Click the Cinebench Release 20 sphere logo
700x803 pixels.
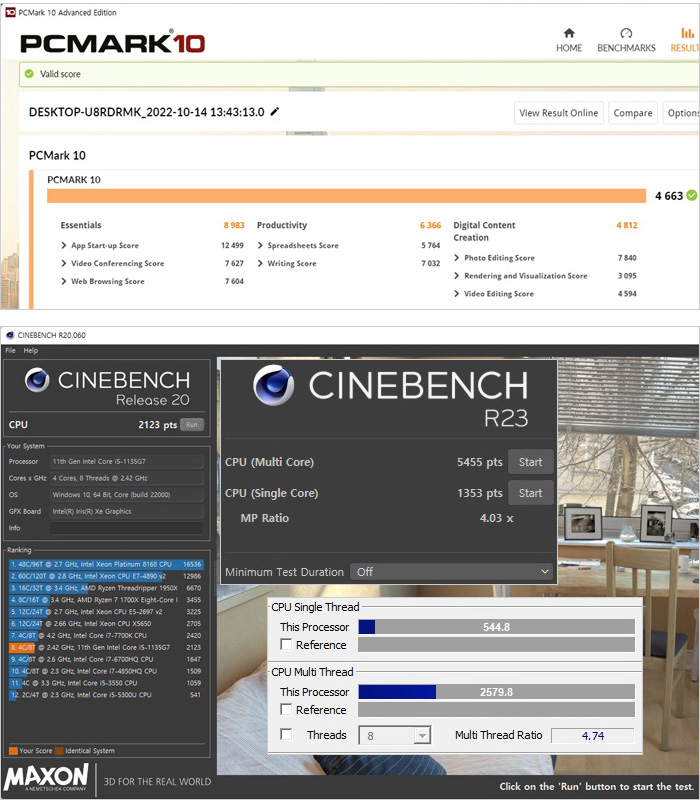[x=37, y=381]
